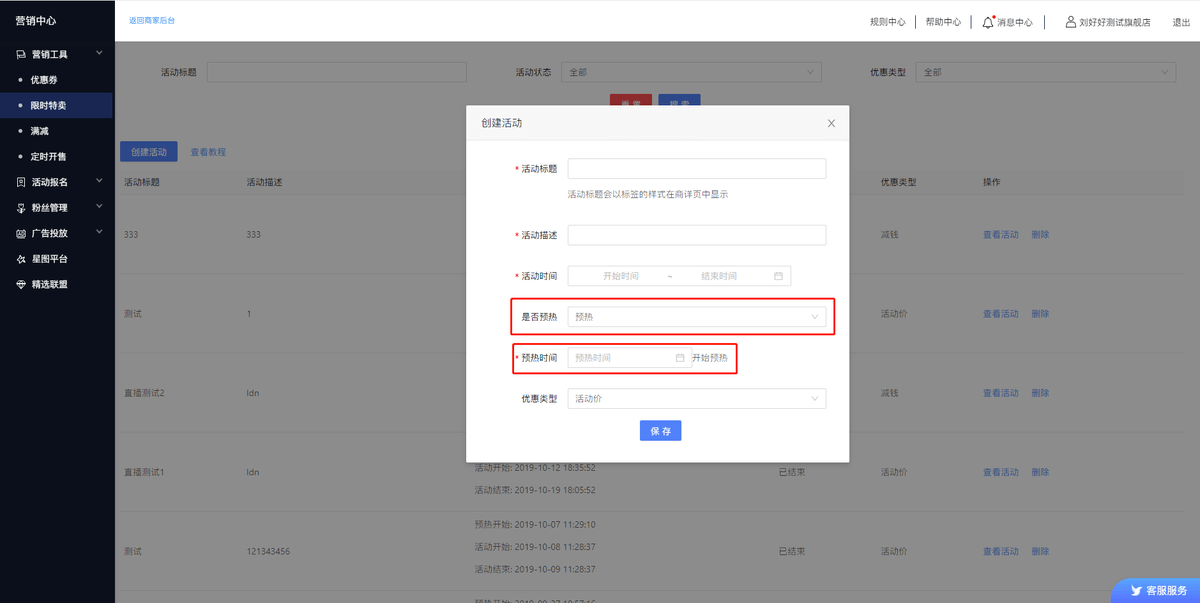The width and height of the screenshot is (1200, 603).
Task: Focus the 活动描述 input in dialog
Action: [696, 235]
